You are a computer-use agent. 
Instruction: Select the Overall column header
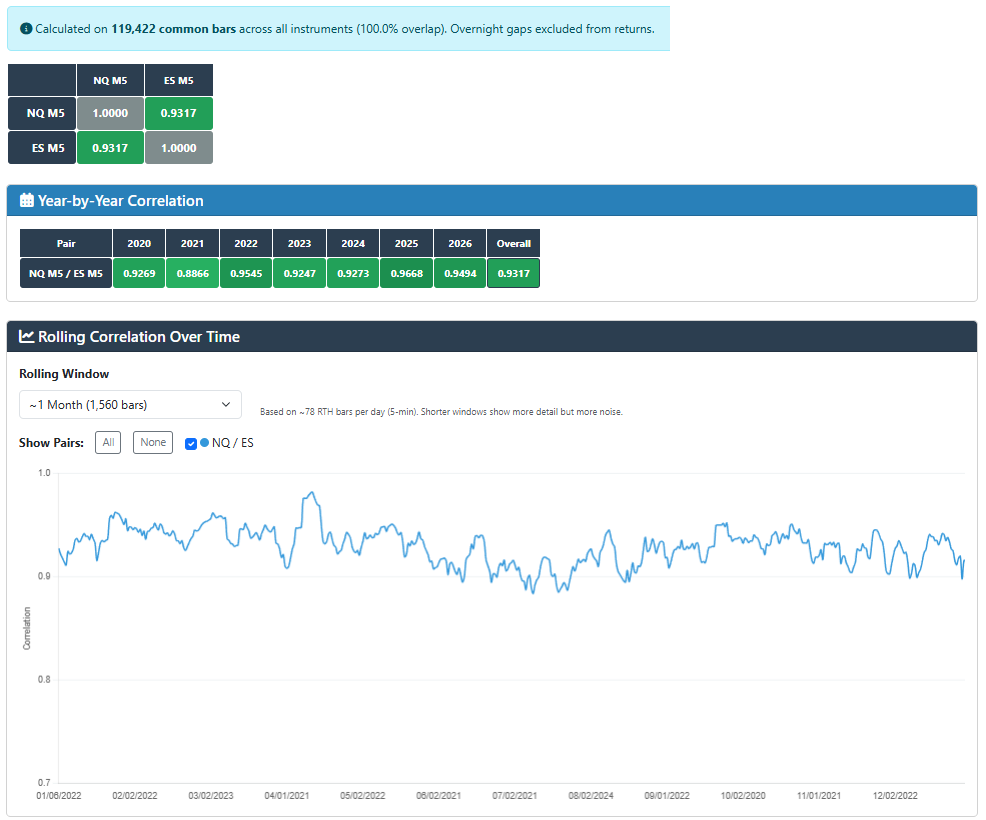tap(513, 243)
